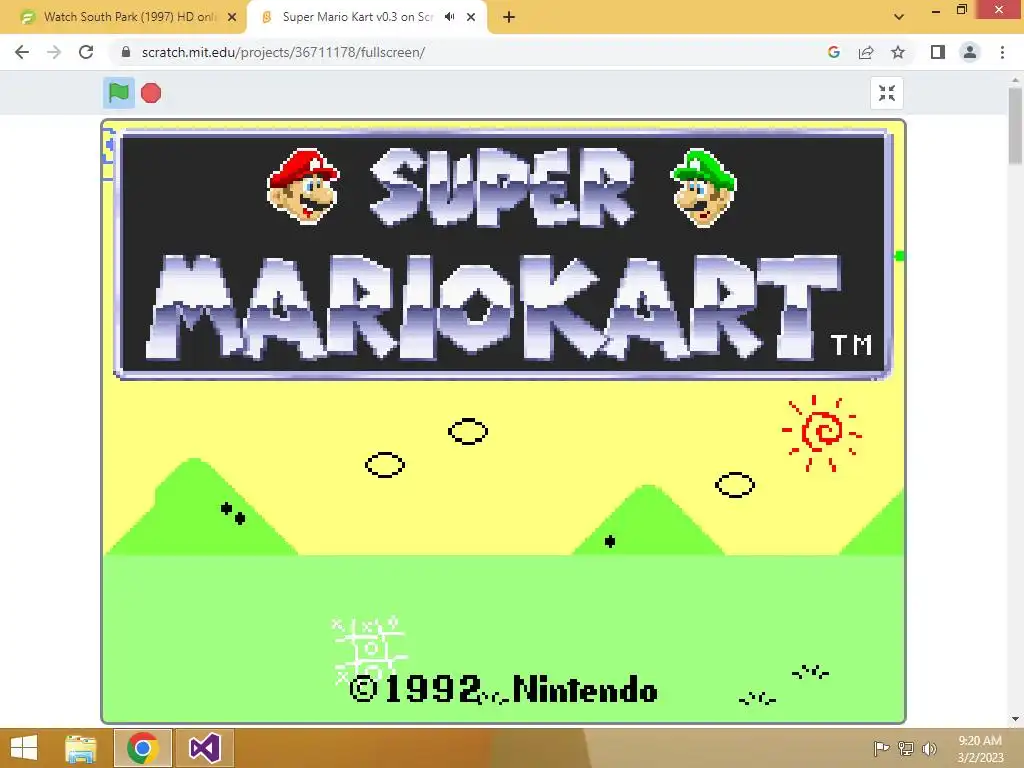Minimize the Chrome window

(x=936, y=10)
